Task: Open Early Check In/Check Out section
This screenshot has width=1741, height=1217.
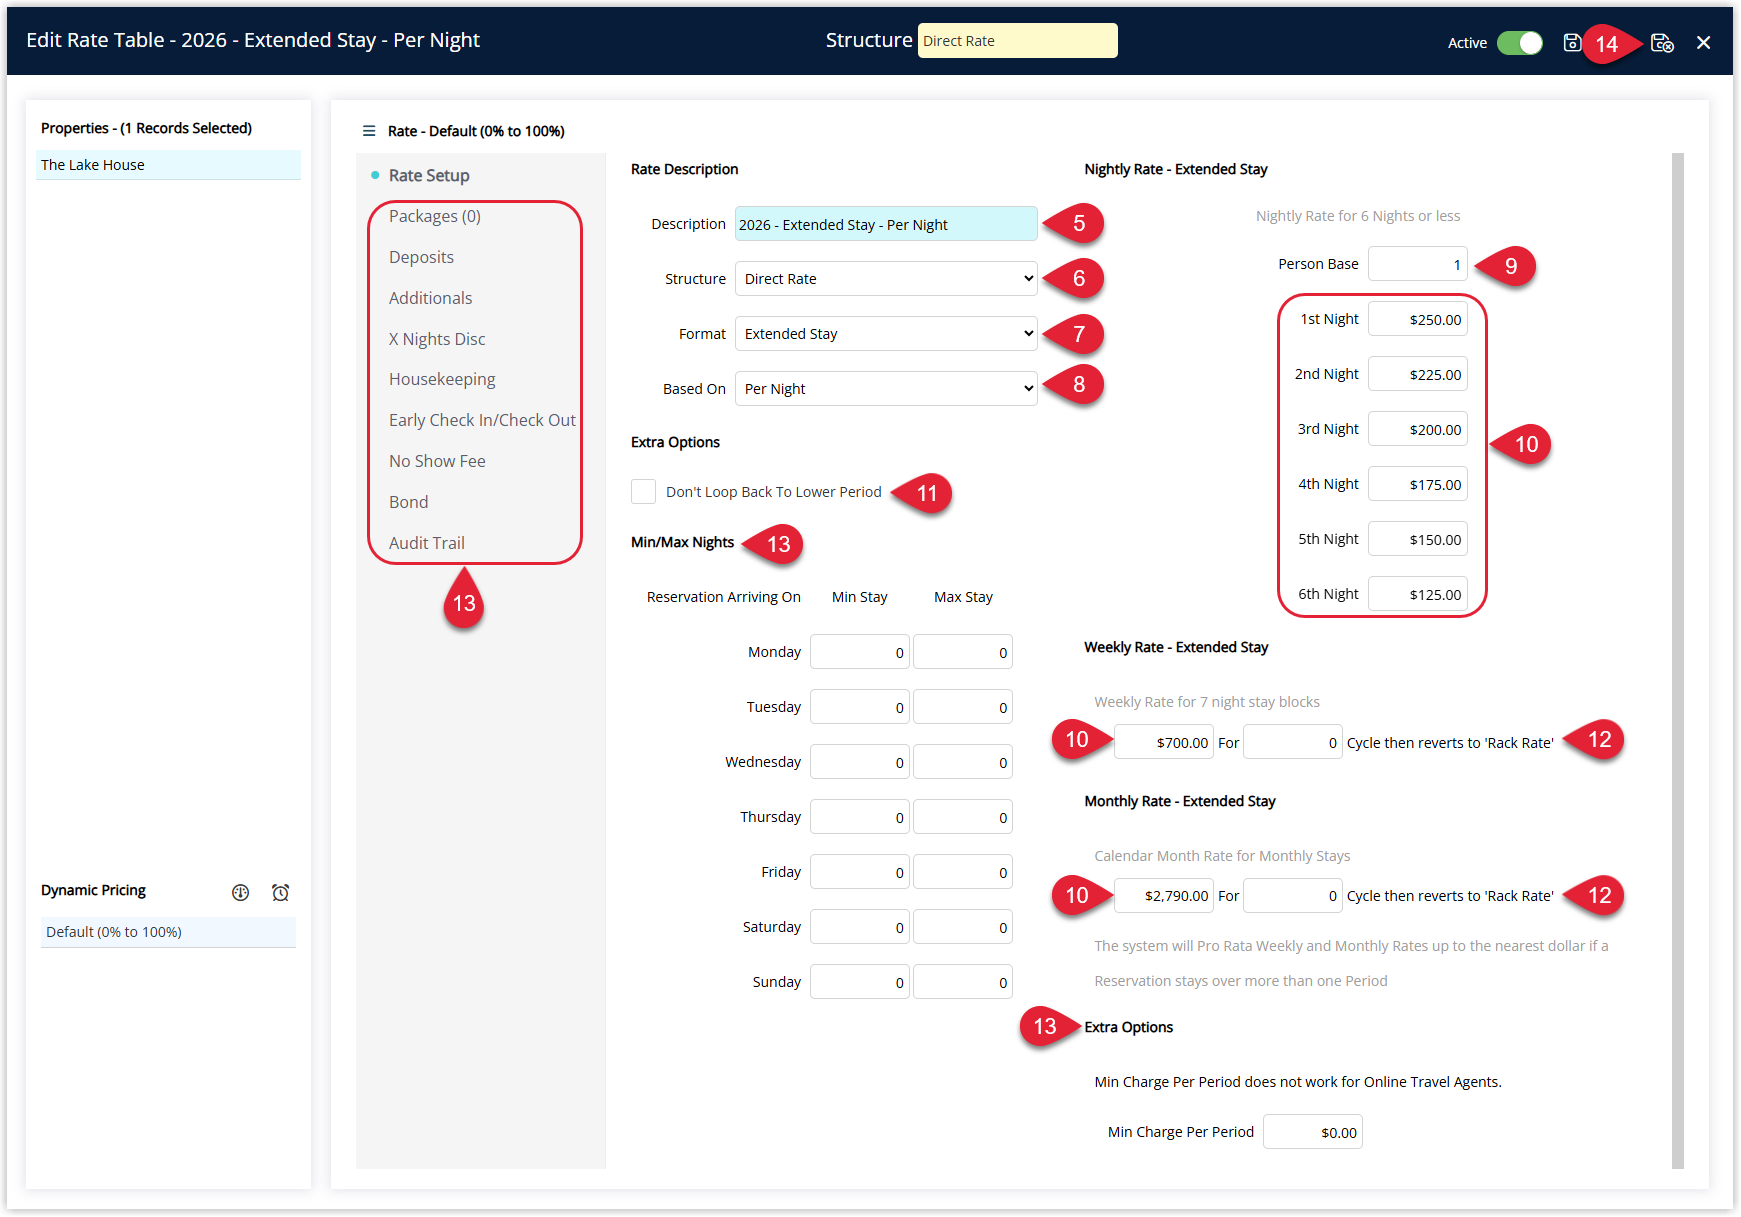Action: [x=482, y=420]
